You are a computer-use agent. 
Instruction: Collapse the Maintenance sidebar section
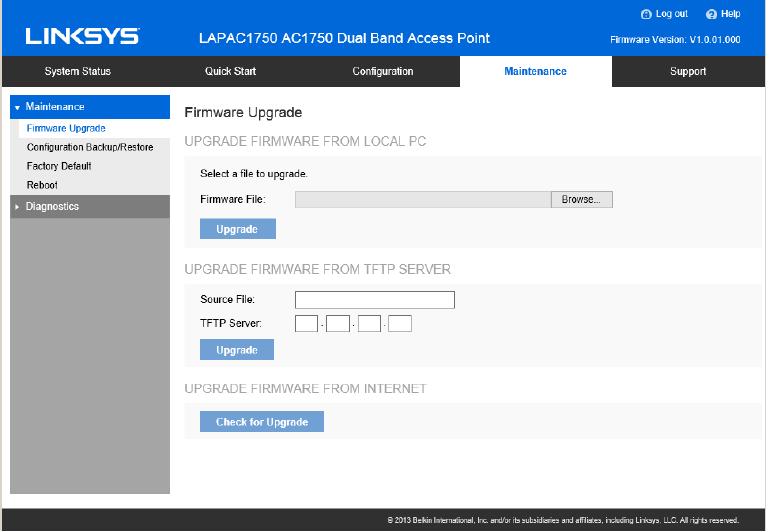pyautogui.click(x=90, y=106)
